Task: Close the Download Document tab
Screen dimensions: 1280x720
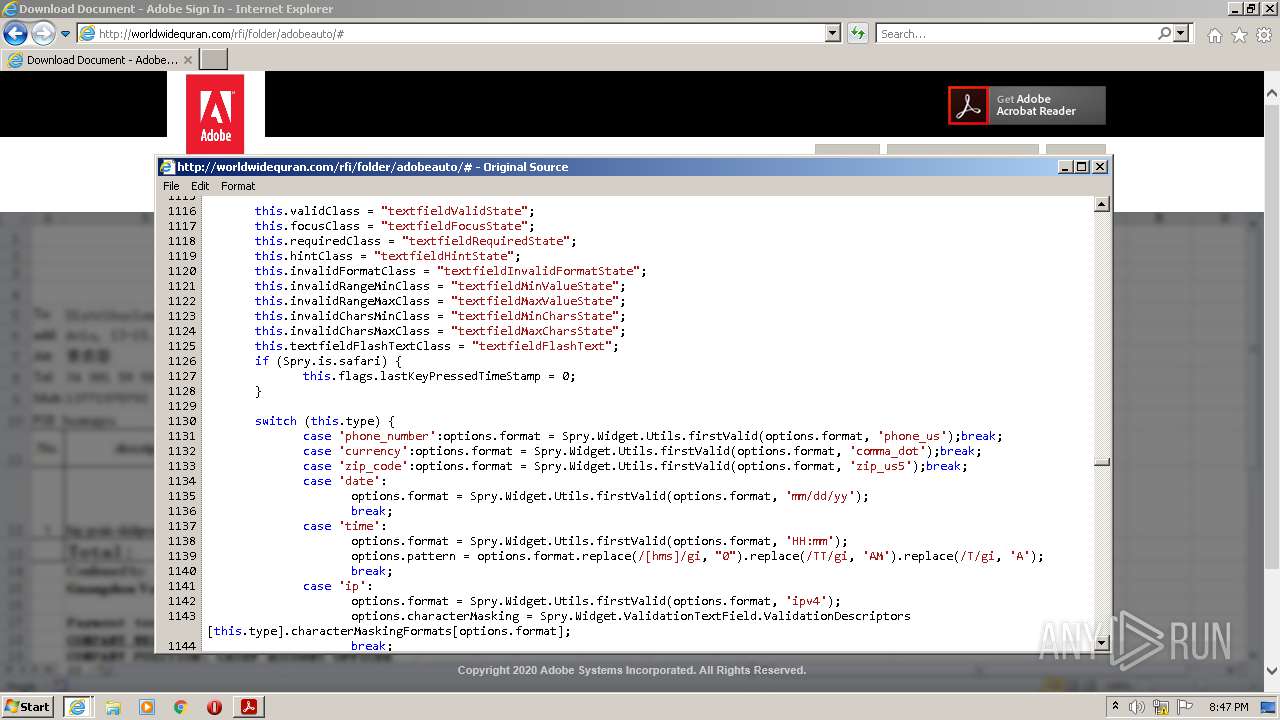Action: (x=188, y=60)
